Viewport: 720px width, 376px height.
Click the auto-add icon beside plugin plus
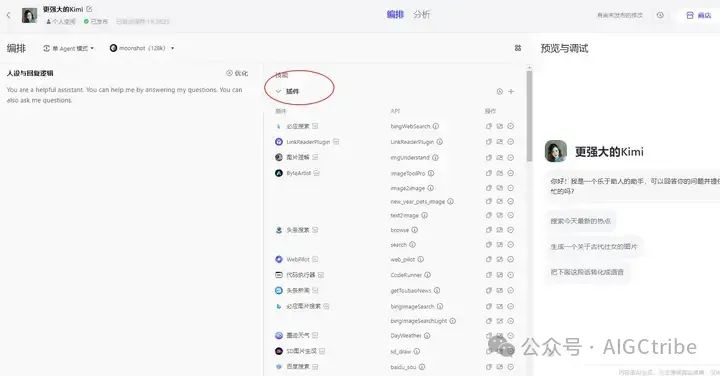pos(500,91)
